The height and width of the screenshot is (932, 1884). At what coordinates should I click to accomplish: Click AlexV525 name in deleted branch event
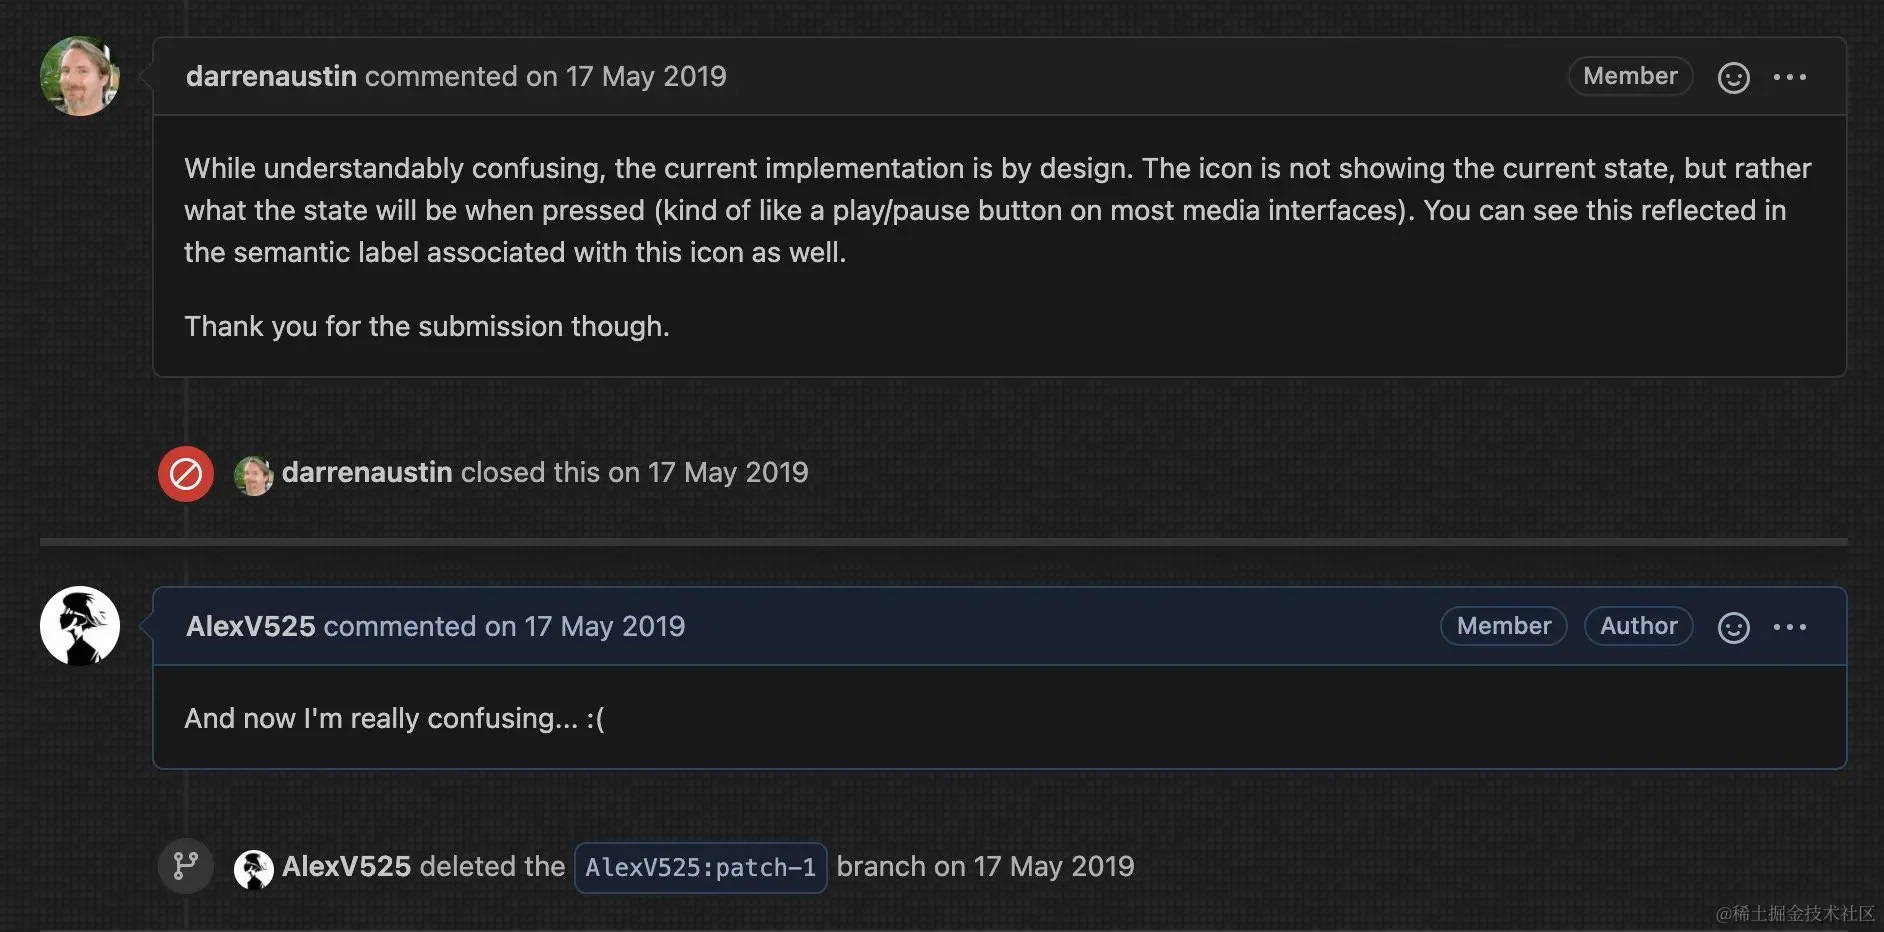point(346,867)
